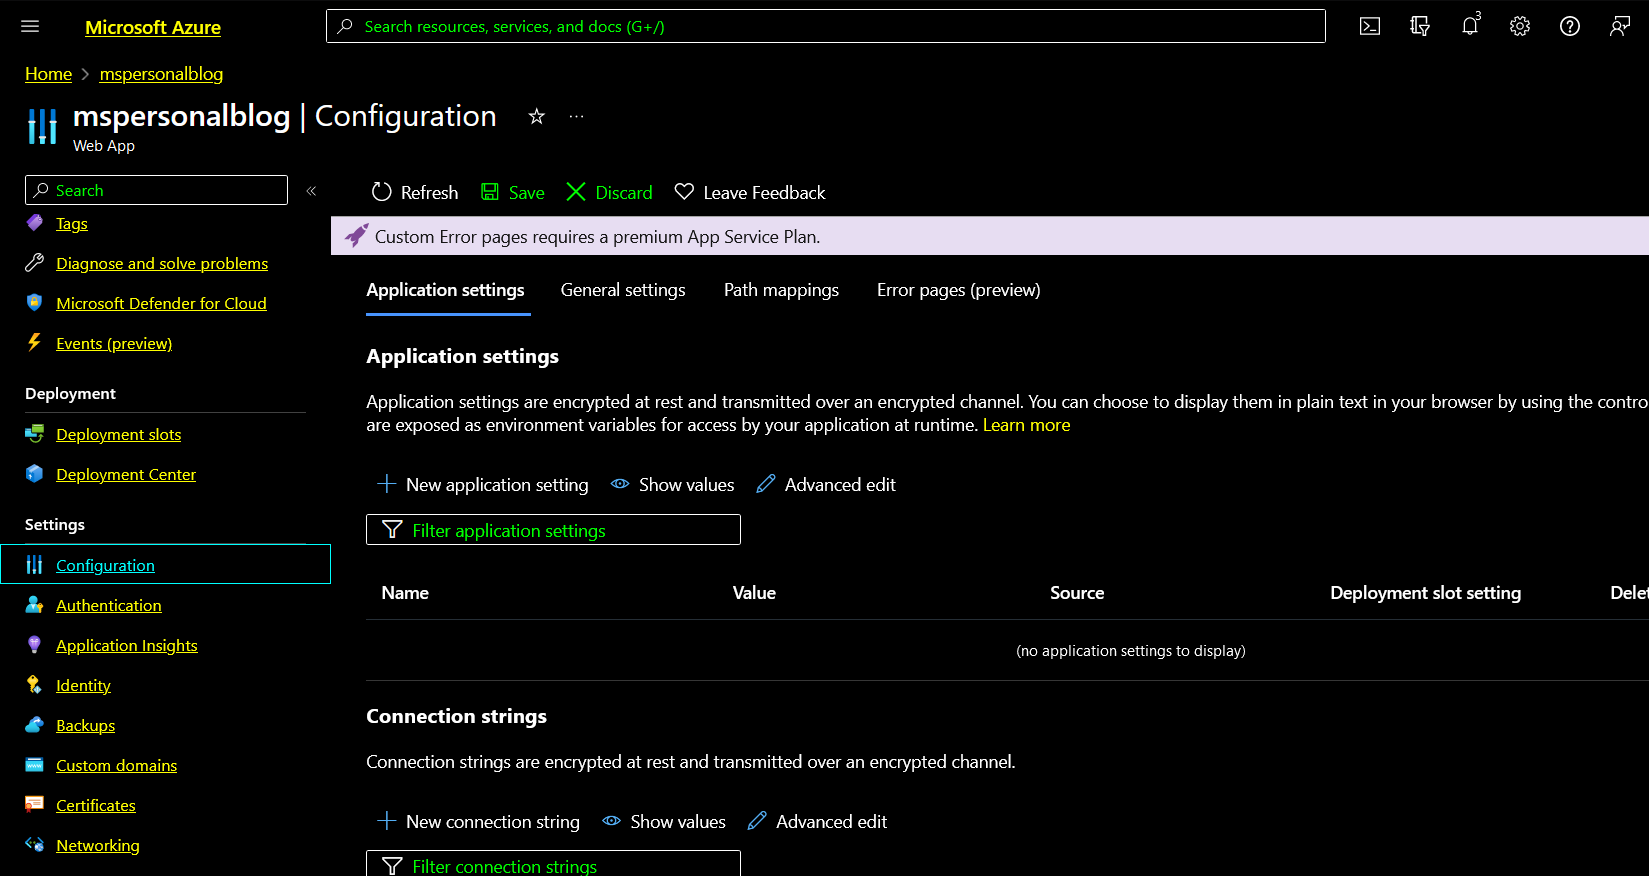Open Advanced edit for connection strings
The height and width of the screenshot is (876, 1649).
click(817, 821)
